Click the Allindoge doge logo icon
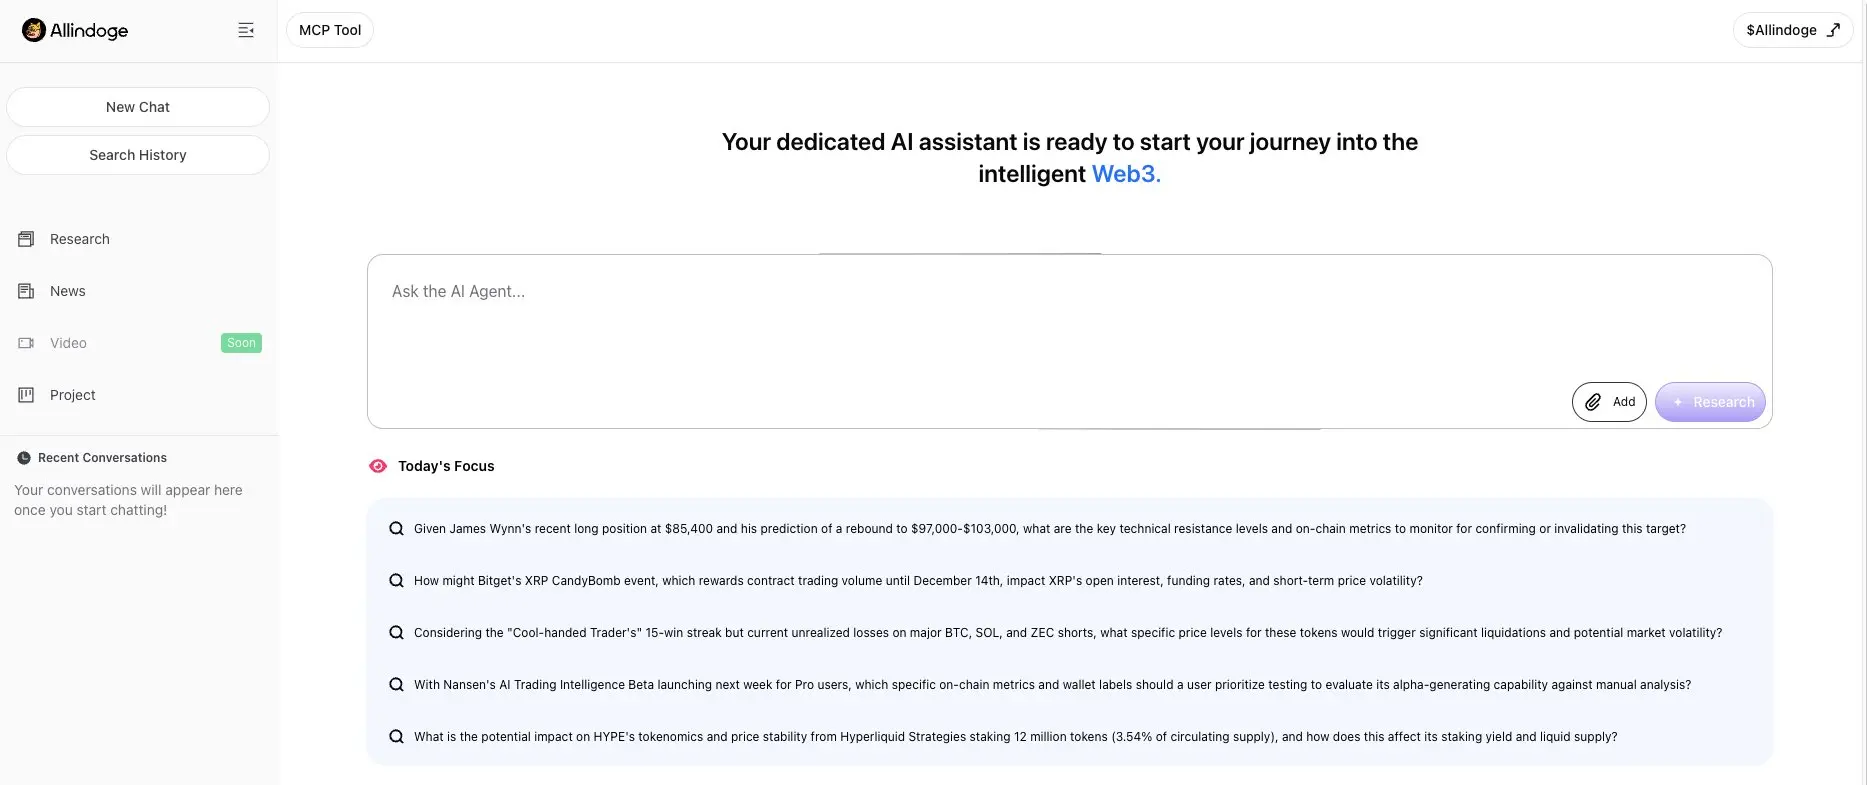The height and width of the screenshot is (785, 1867). [x=34, y=30]
